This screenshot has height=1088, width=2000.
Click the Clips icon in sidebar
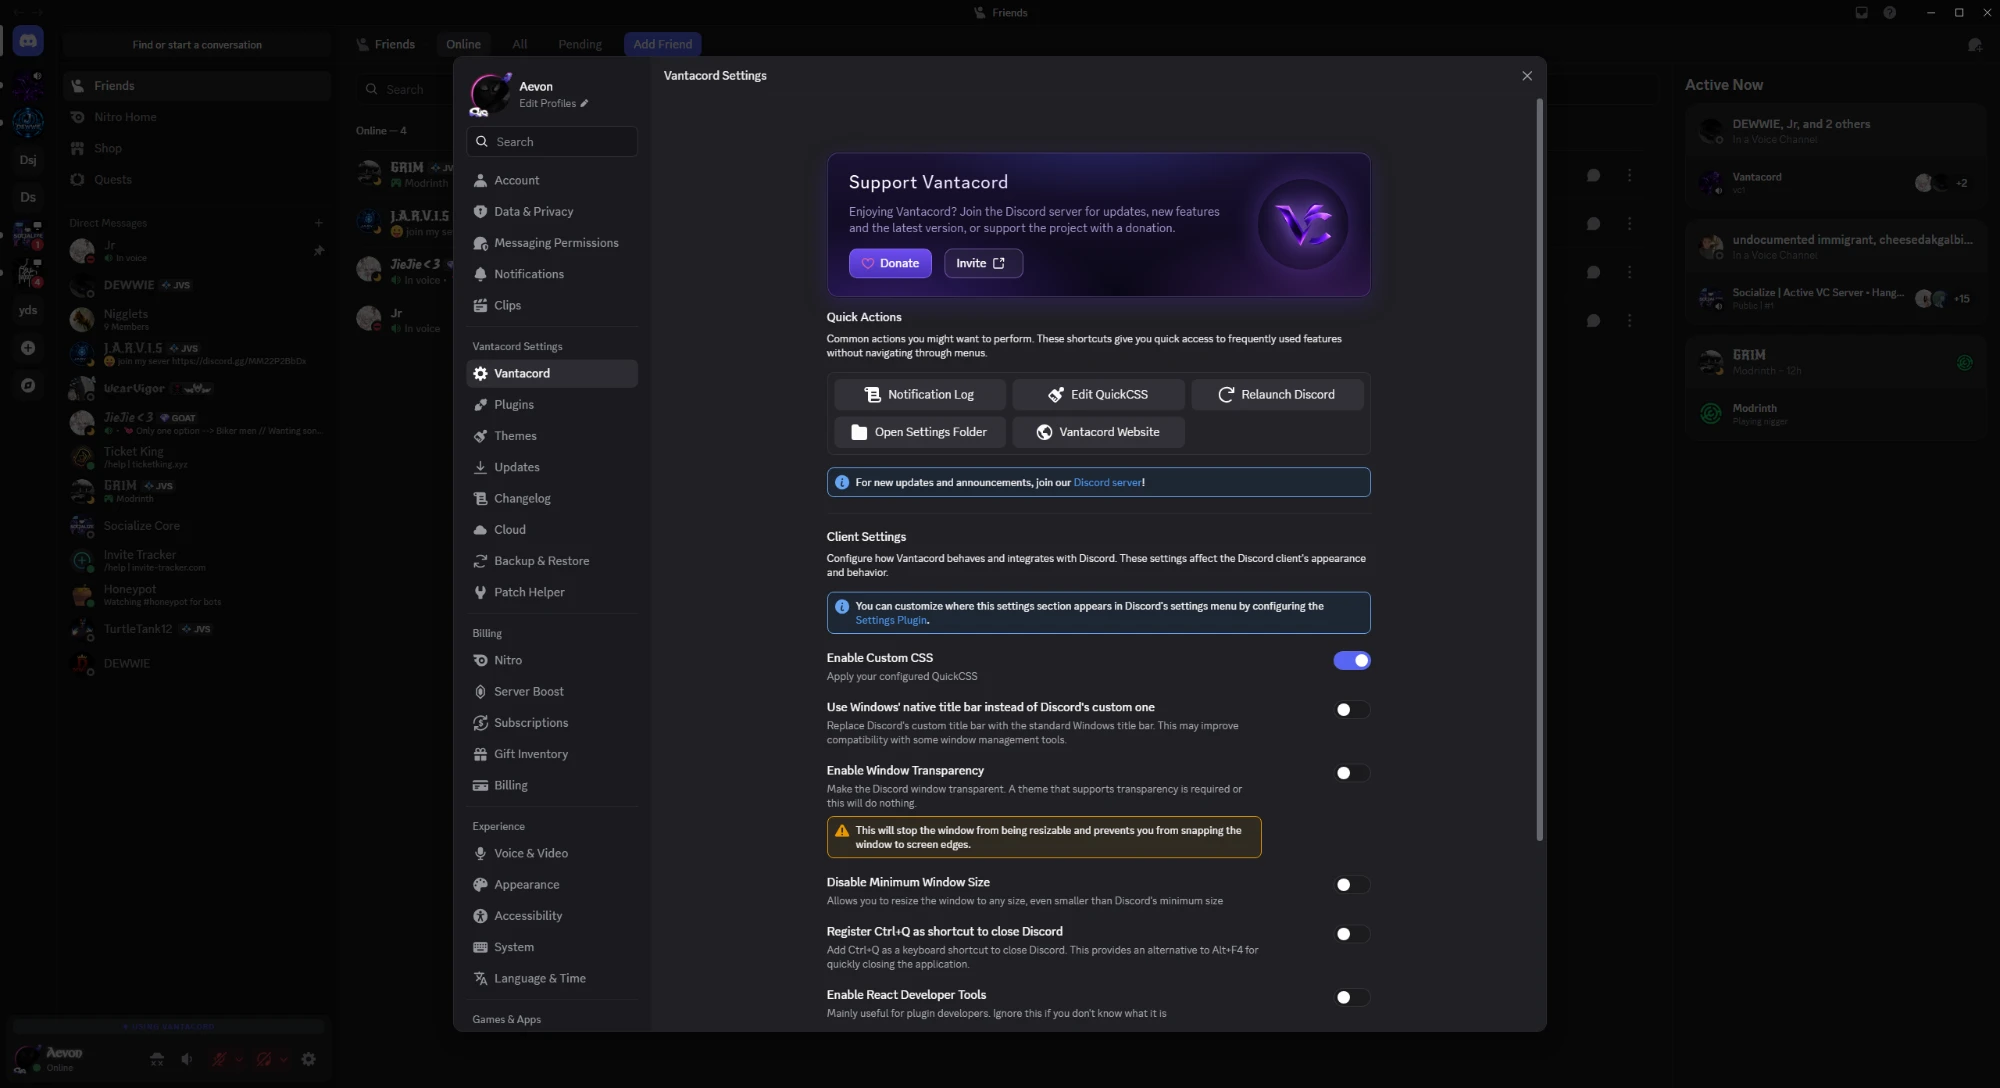tap(480, 306)
